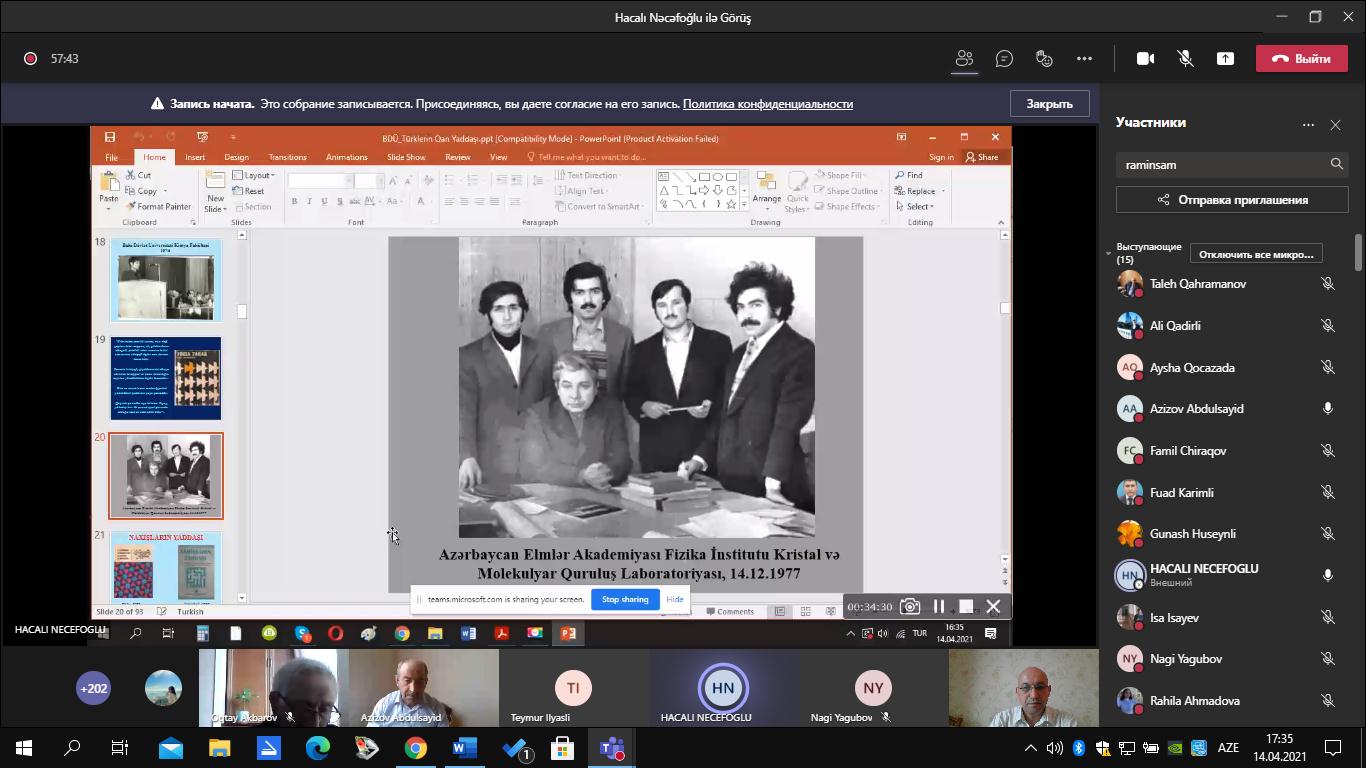Image resolution: width=1366 pixels, height=768 pixels.
Task: Expand the +202 more participants bubble
Action: click(x=94, y=688)
